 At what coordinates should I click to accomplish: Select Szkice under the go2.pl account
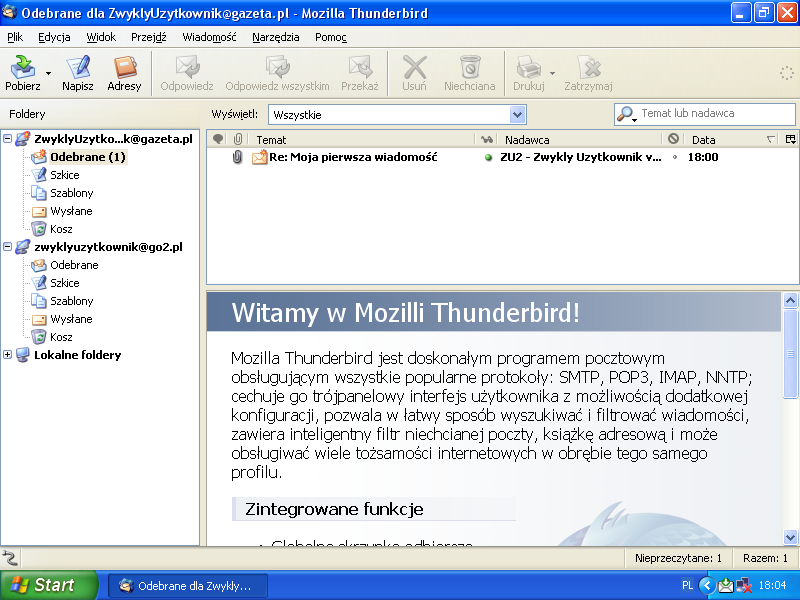click(64, 283)
